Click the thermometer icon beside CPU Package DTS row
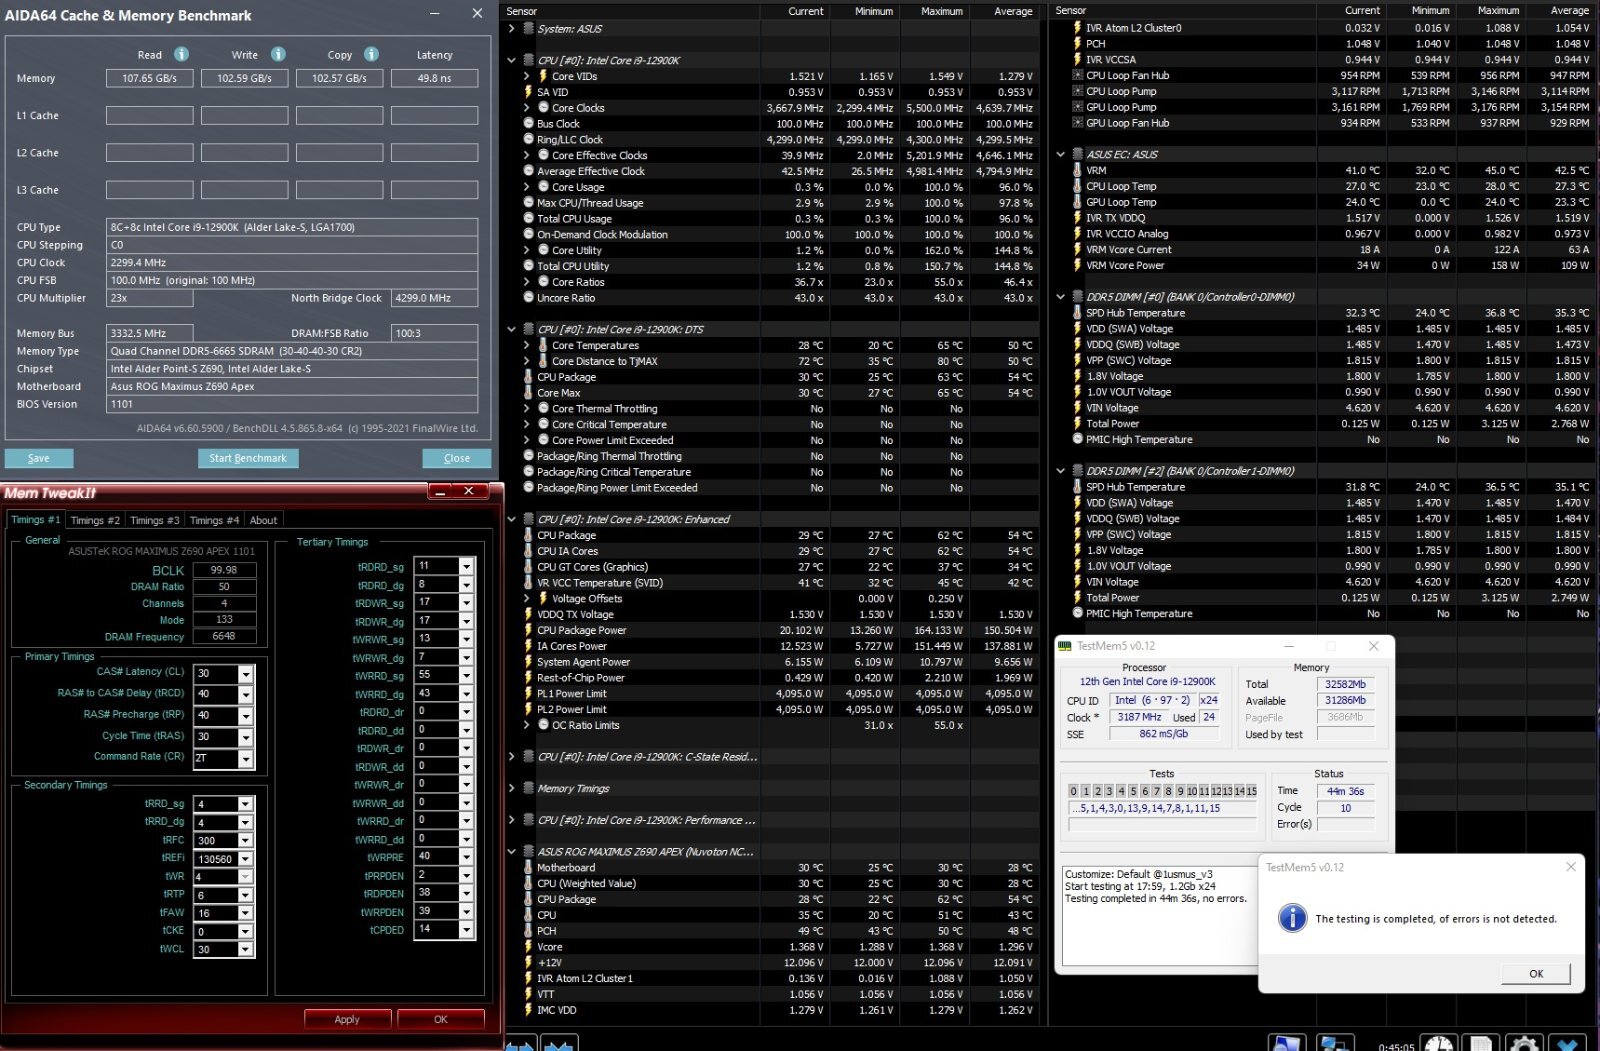The height and width of the screenshot is (1051, 1600). tap(529, 377)
